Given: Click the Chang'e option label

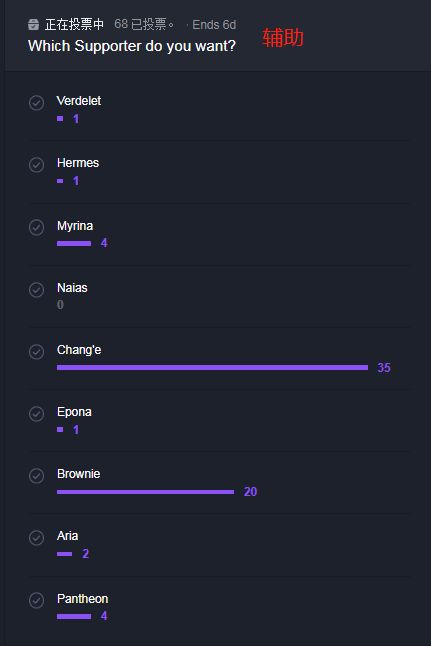Looking at the screenshot, I should click(79, 350).
